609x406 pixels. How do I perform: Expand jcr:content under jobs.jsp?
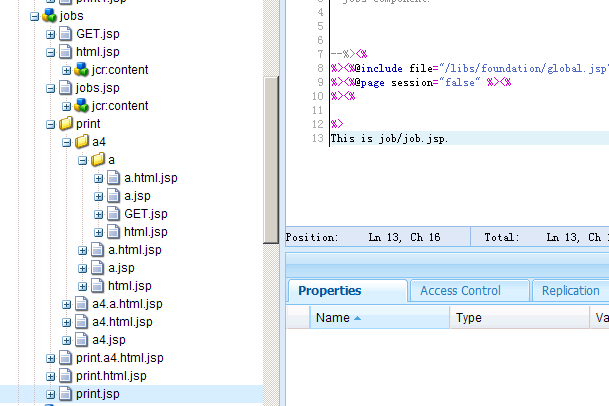[66, 106]
